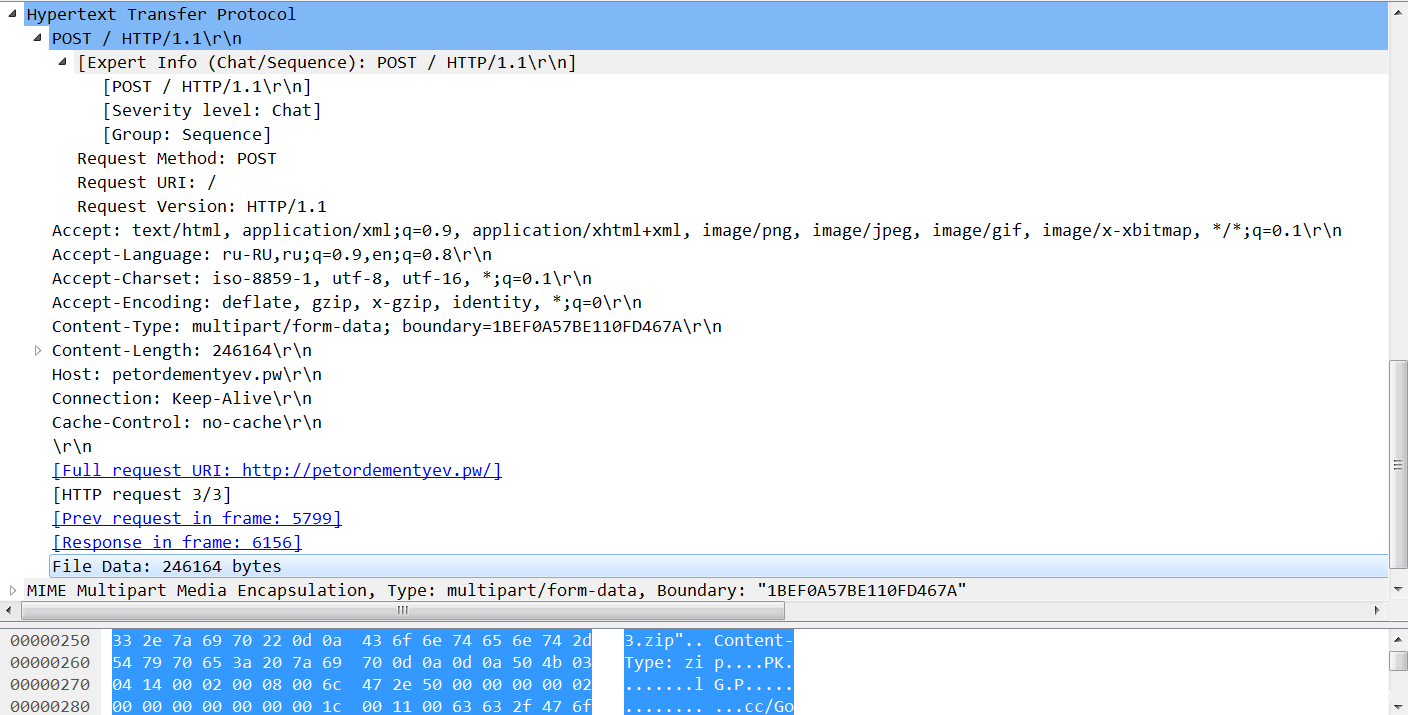1408x715 pixels.
Task: Click the horizontal scrollbar left arrow
Action: pos(8,609)
